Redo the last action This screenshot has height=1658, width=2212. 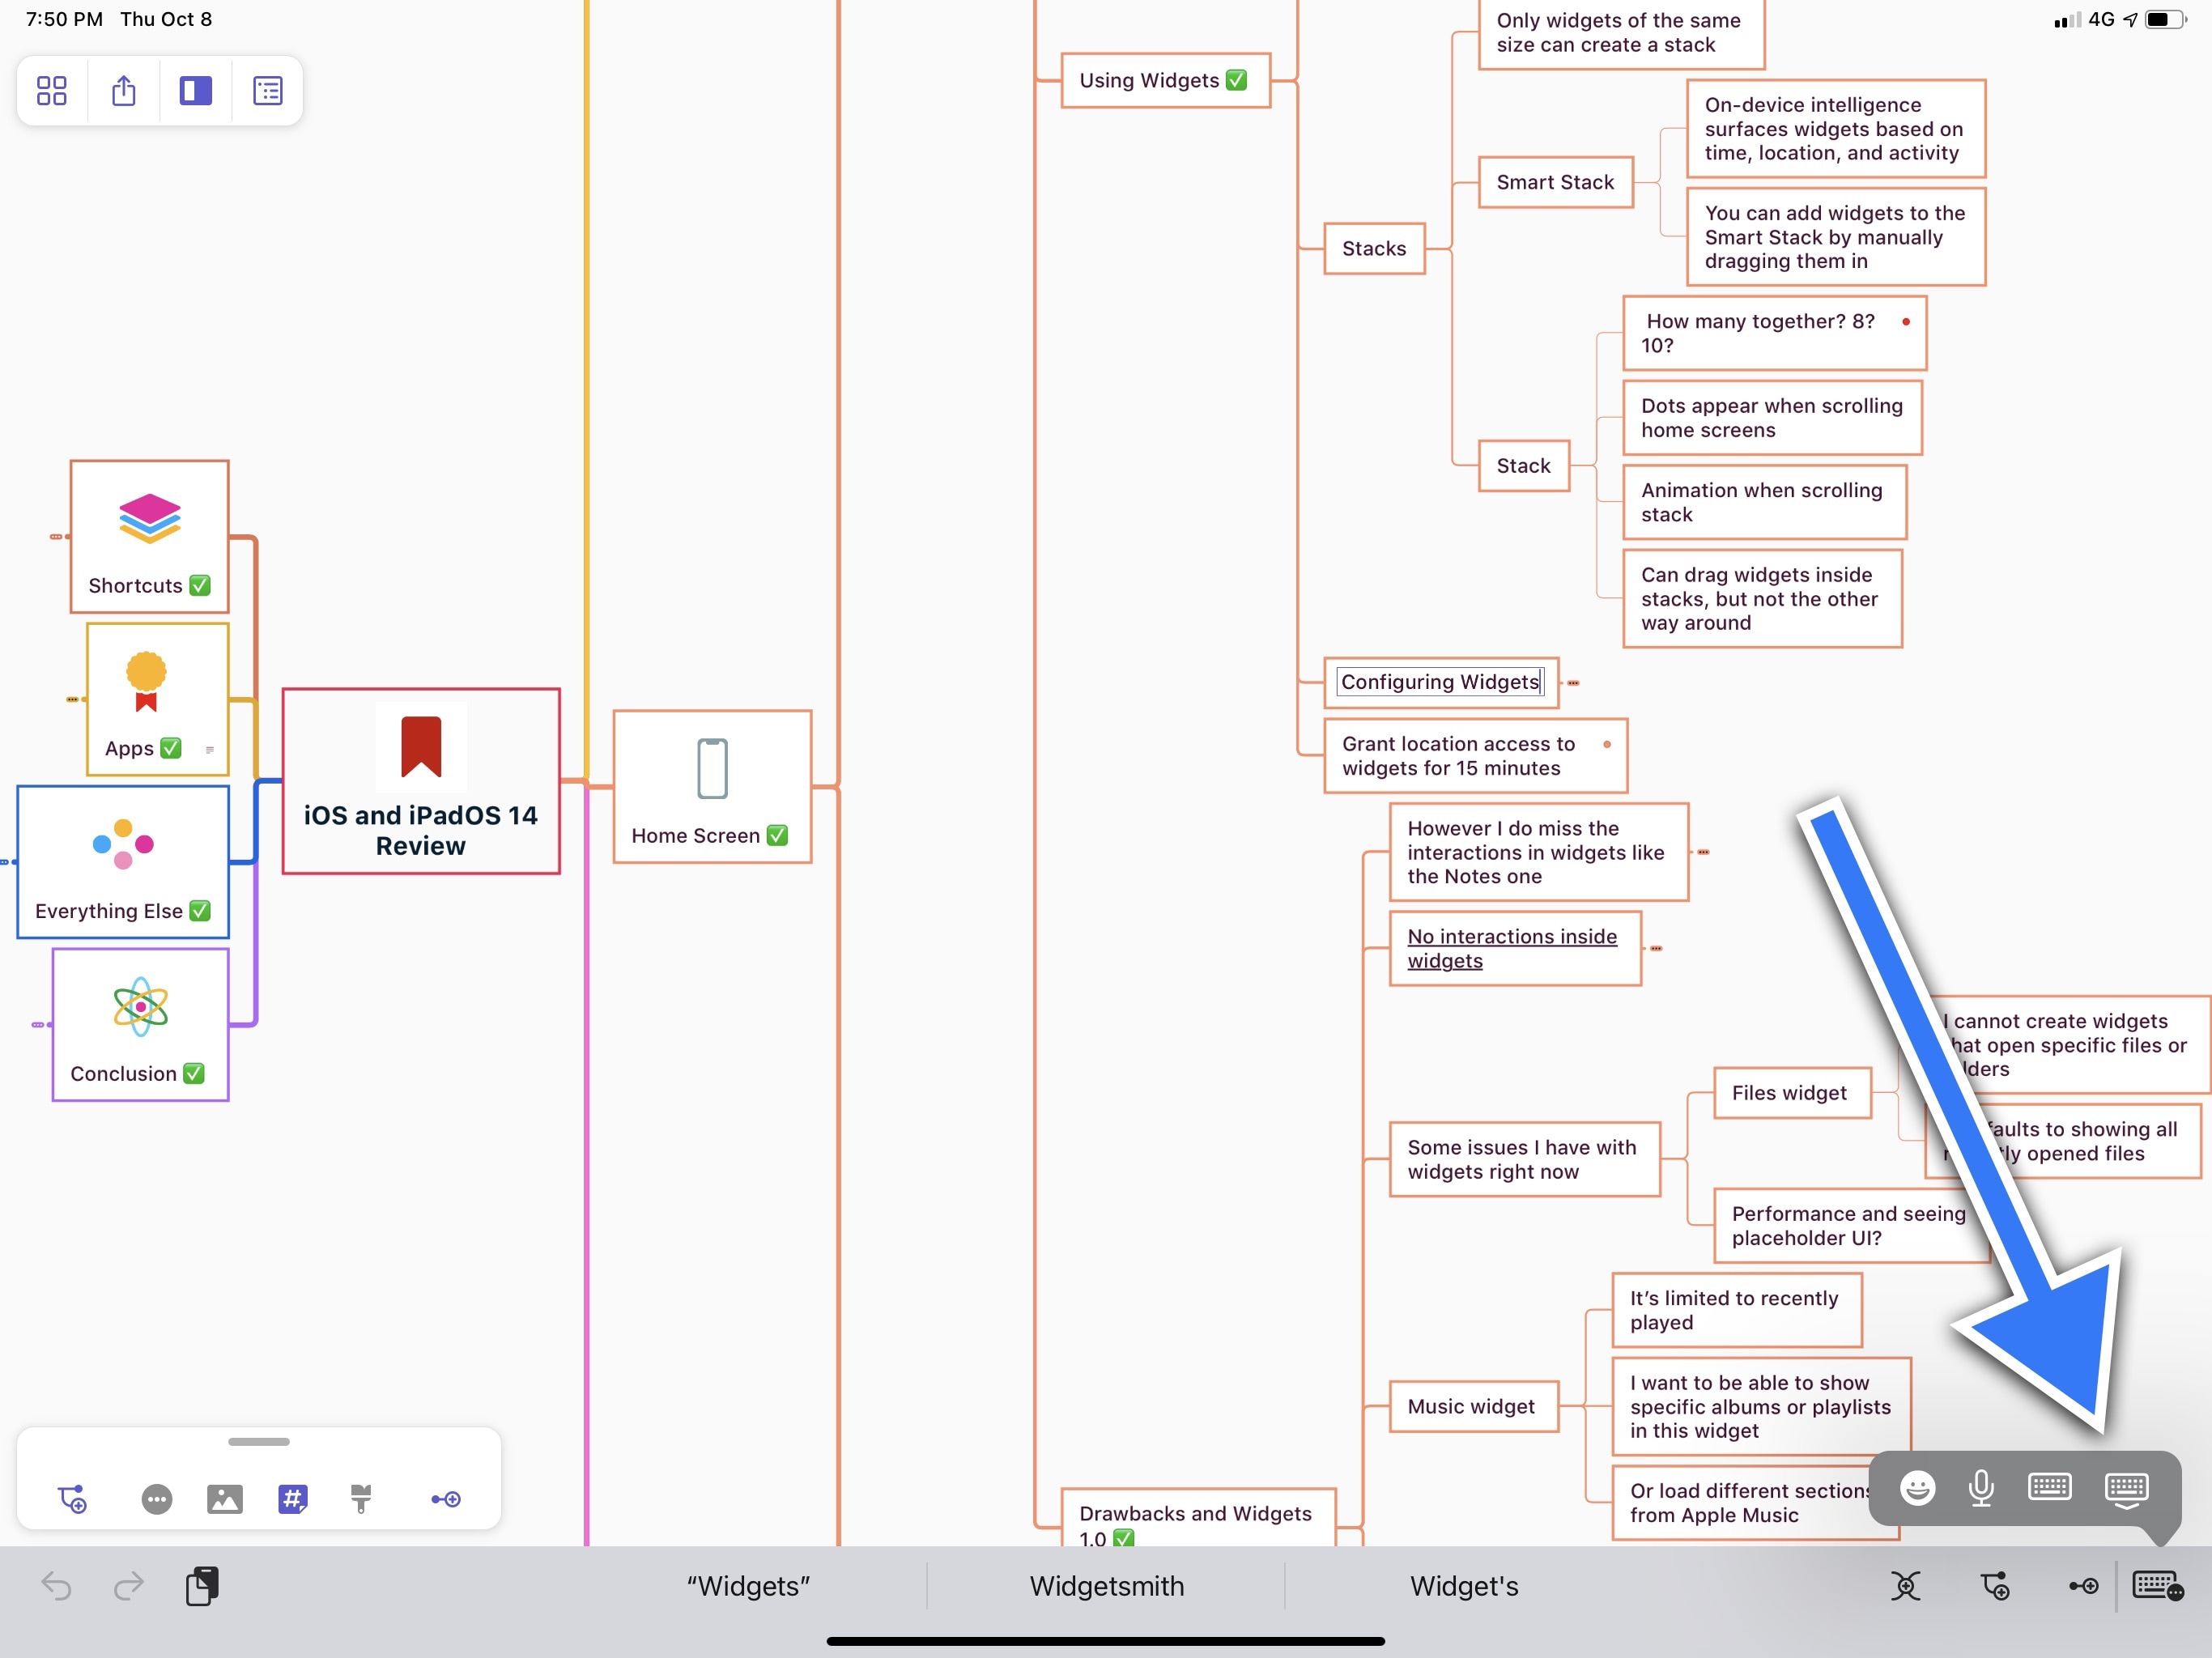pyautogui.click(x=129, y=1586)
